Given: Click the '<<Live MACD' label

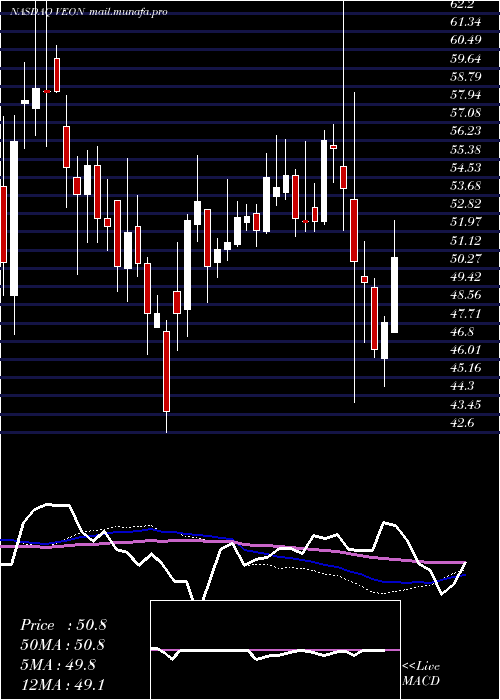Looking at the screenshot, I should 421,674.
